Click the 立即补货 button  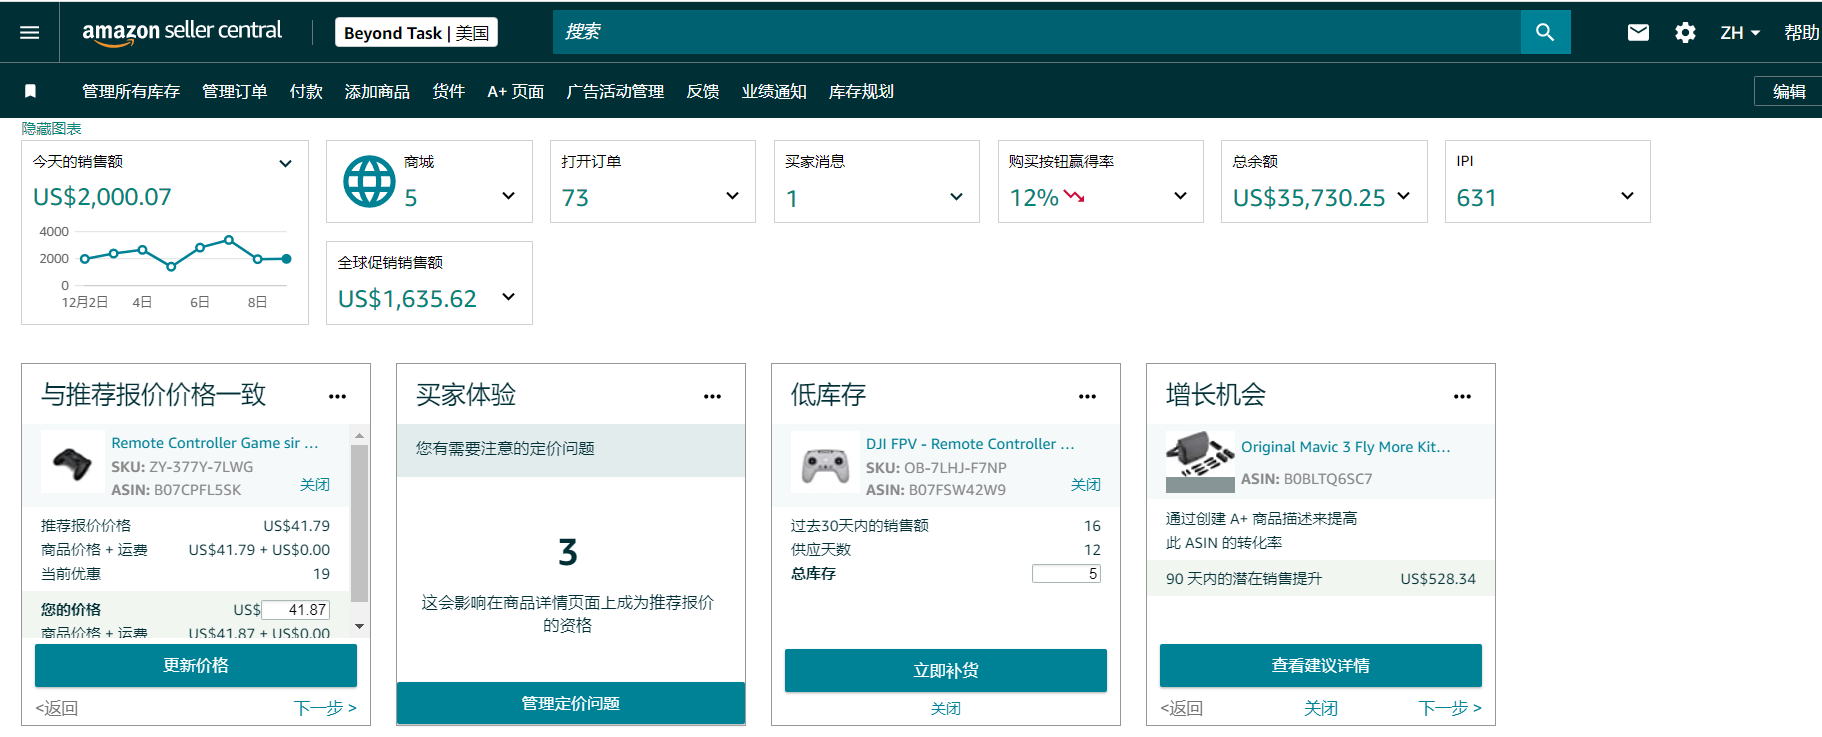tap(946, 670)
